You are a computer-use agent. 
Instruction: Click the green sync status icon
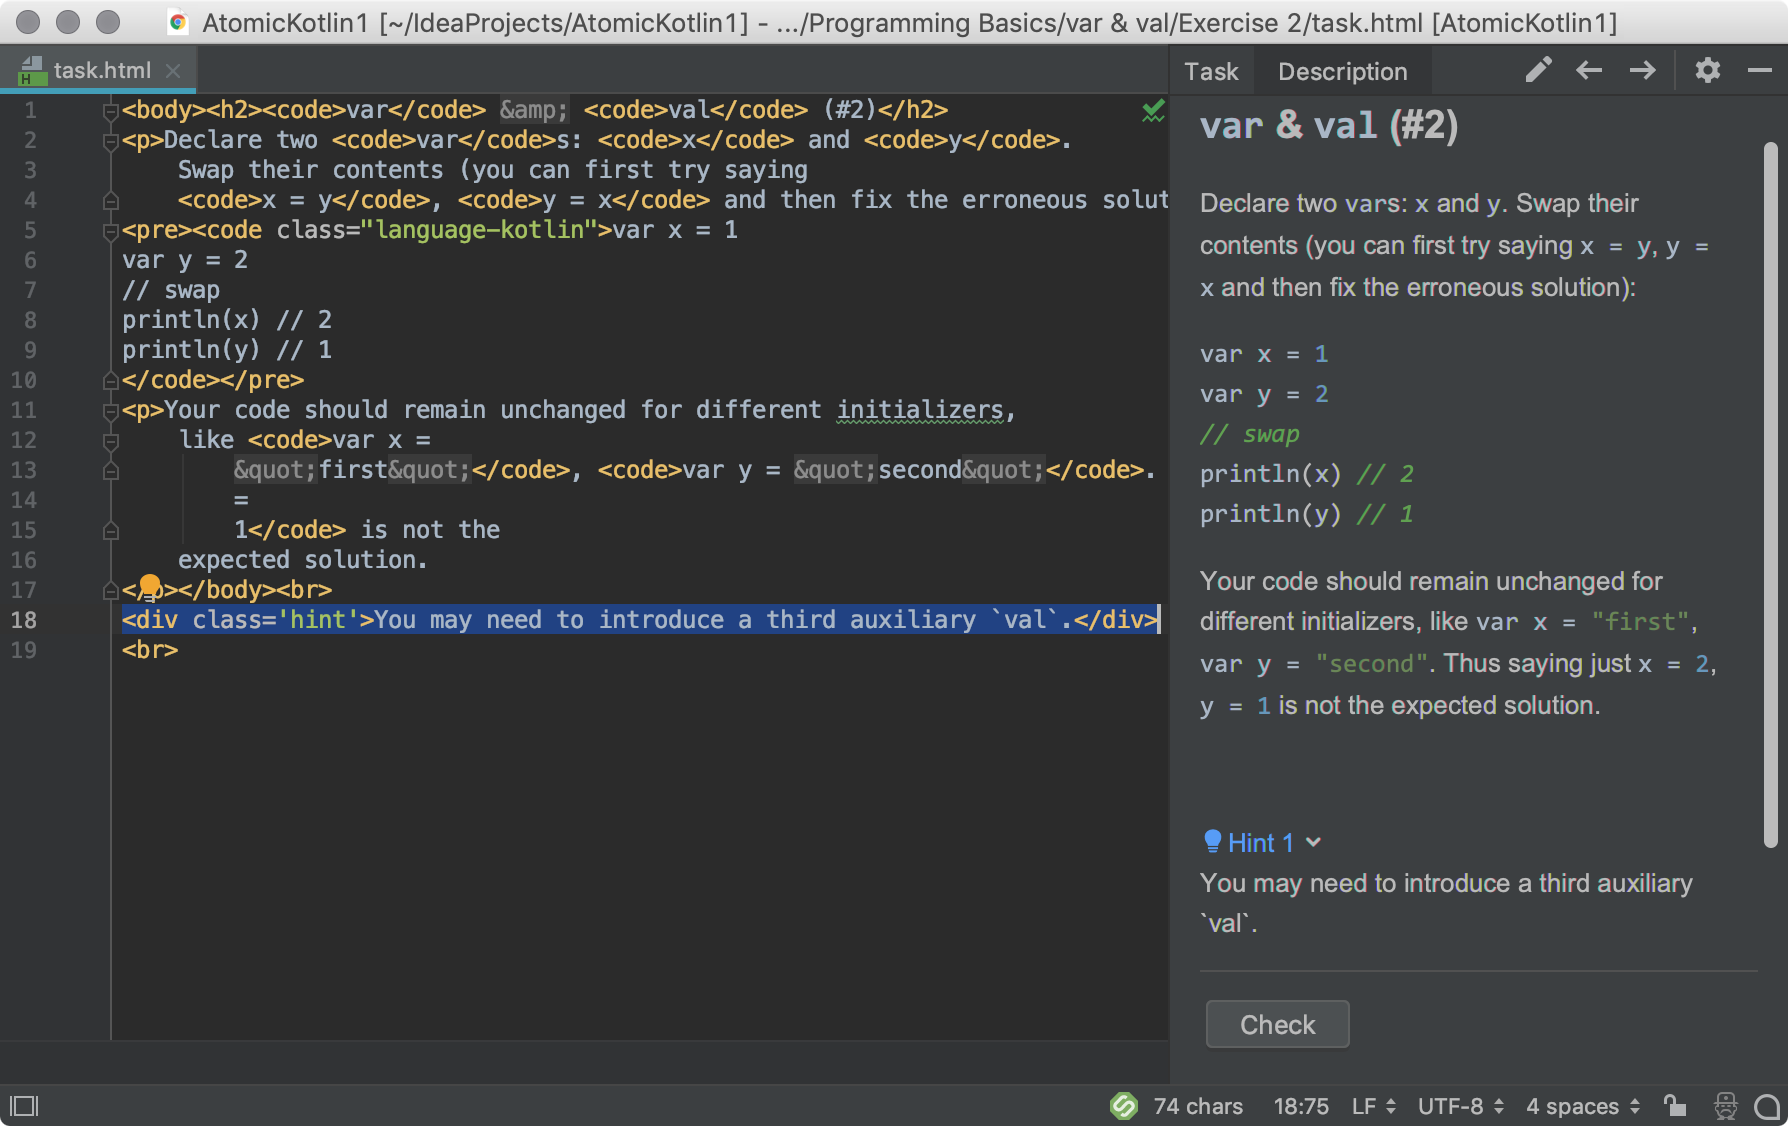[x=1123, y=1106]
